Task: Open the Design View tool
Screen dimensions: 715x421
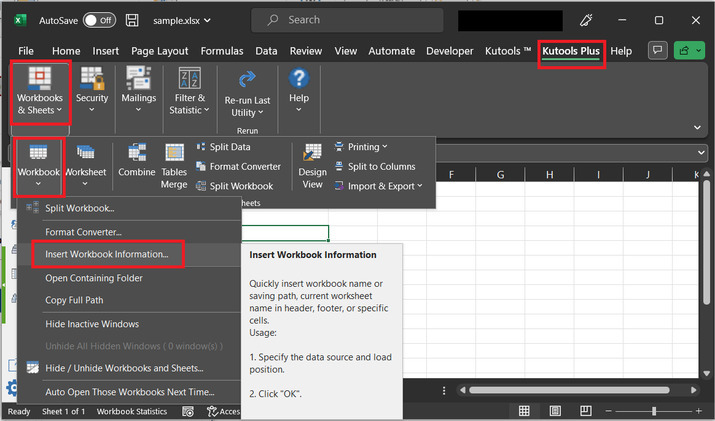Action: (x=312, y=165)
